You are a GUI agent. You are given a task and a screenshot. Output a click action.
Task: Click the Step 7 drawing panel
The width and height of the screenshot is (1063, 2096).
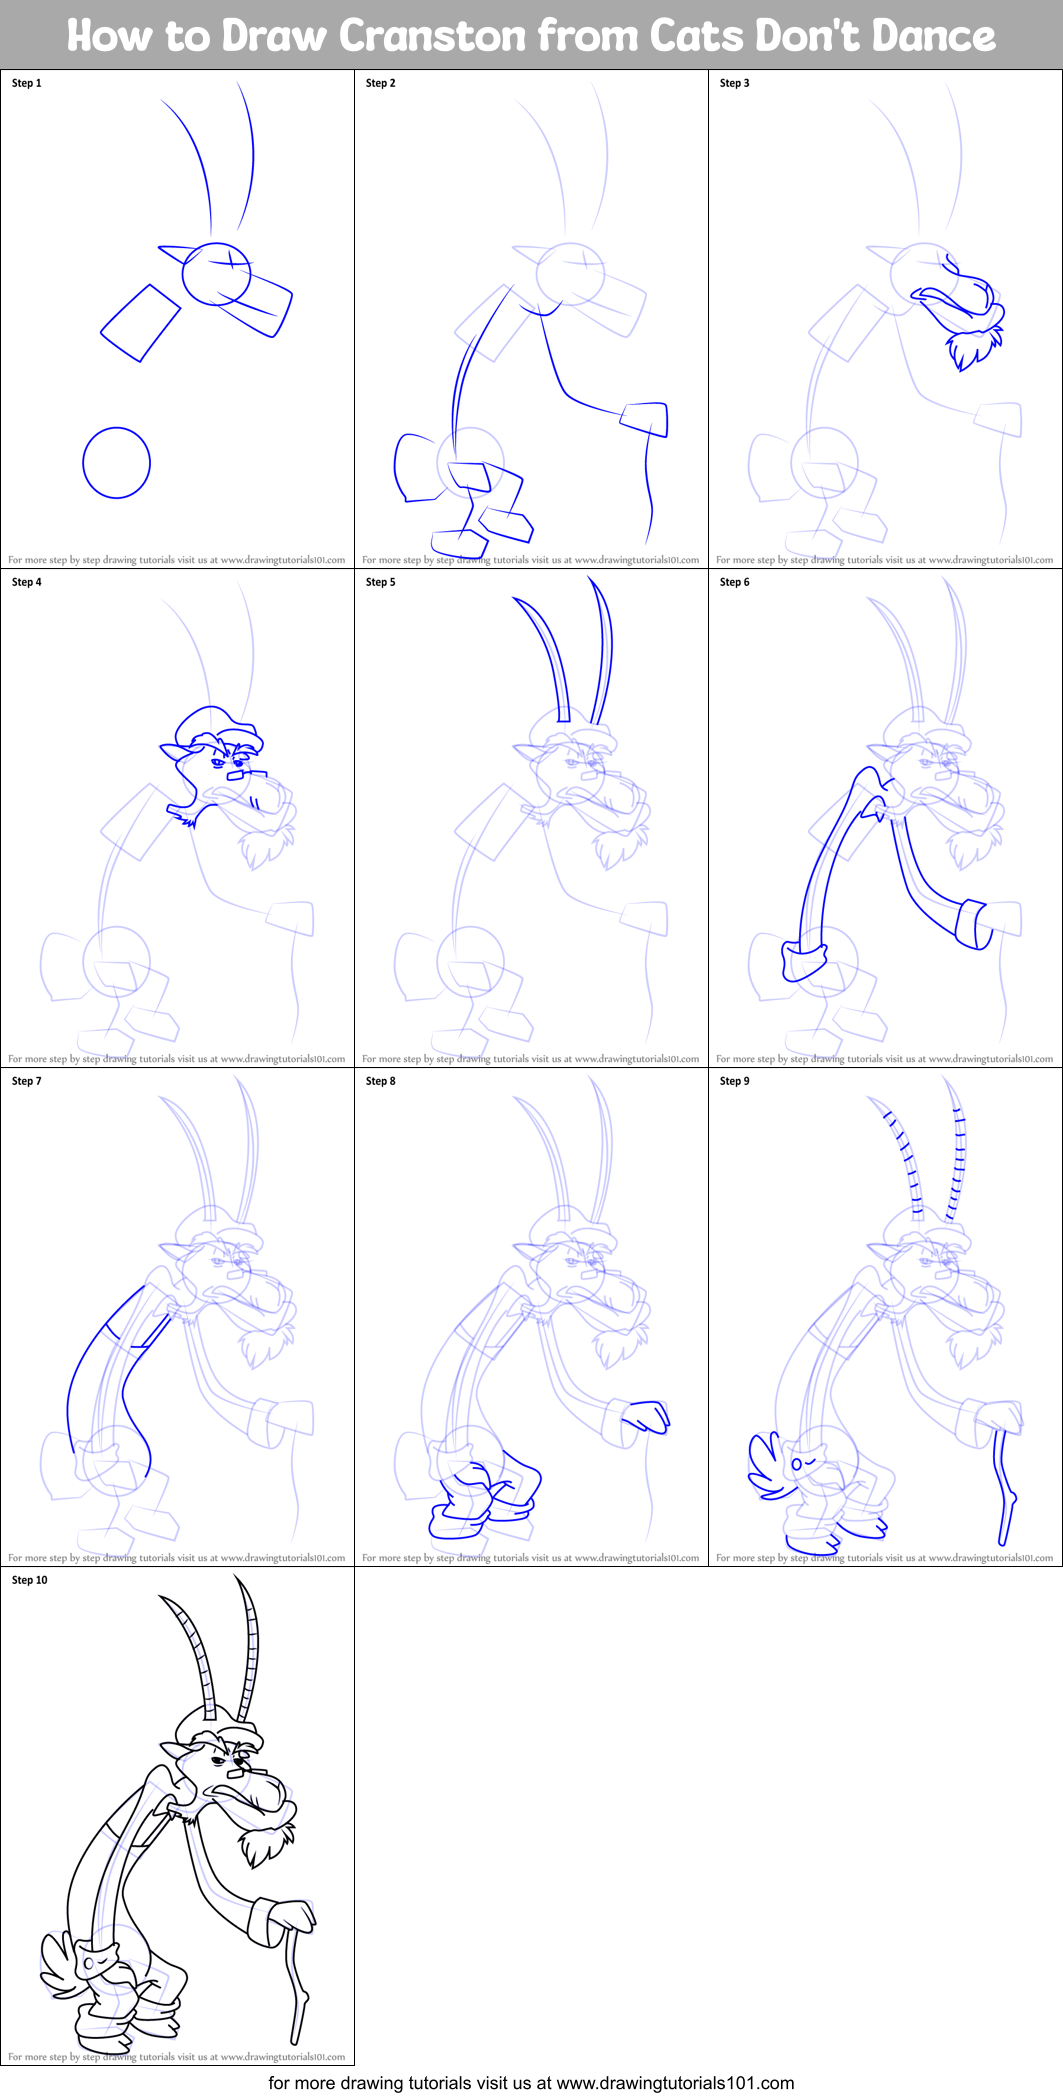177,1317
